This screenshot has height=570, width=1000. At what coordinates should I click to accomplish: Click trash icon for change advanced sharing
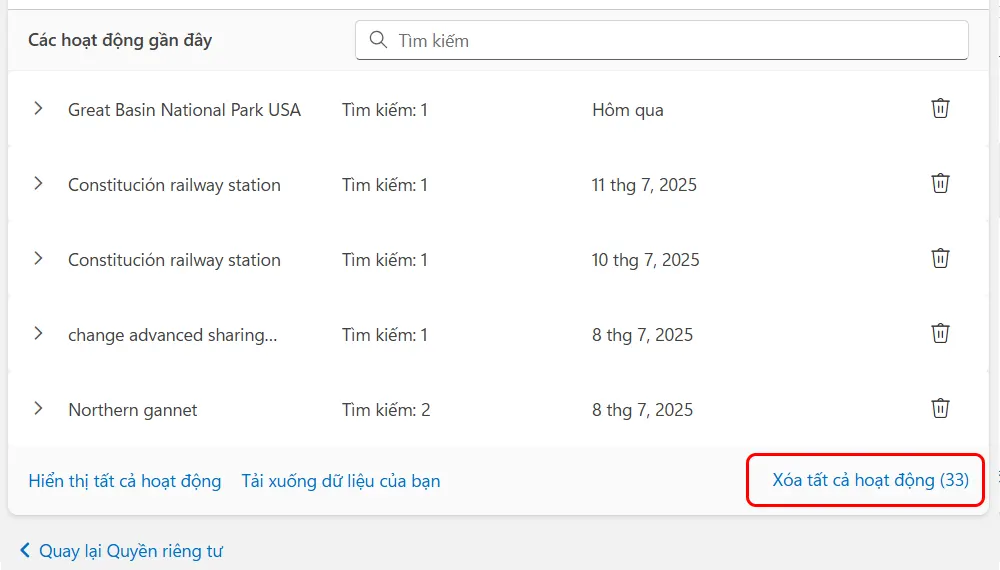[x=940, y=334]
